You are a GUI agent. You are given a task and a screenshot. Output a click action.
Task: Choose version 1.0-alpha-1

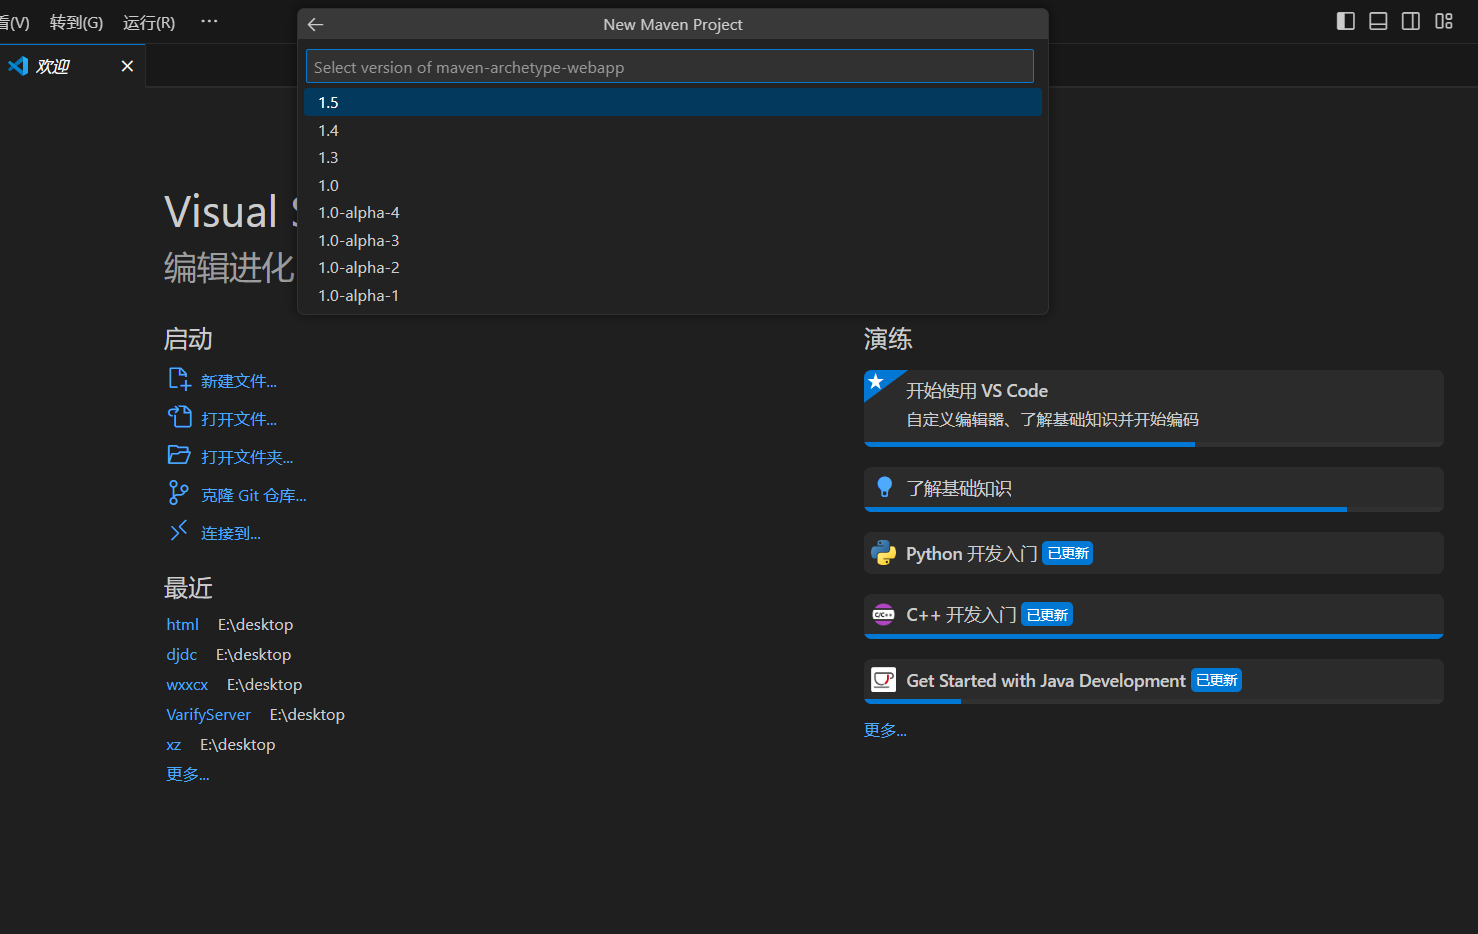673,295
